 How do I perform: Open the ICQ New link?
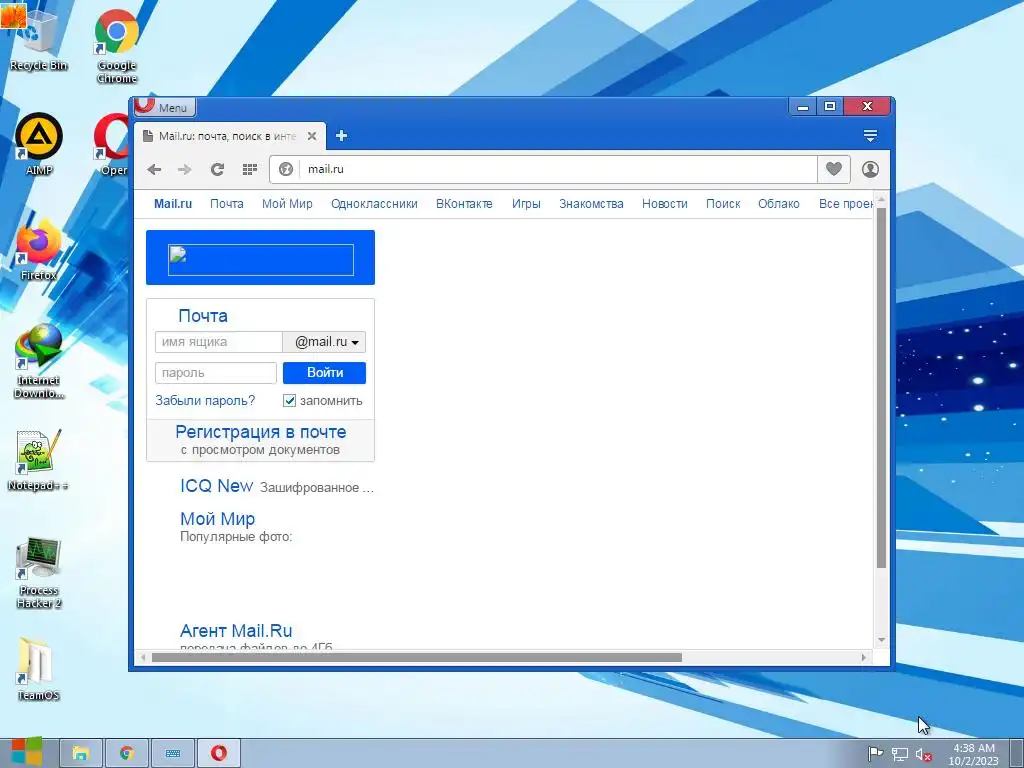[x=216, y=486]
